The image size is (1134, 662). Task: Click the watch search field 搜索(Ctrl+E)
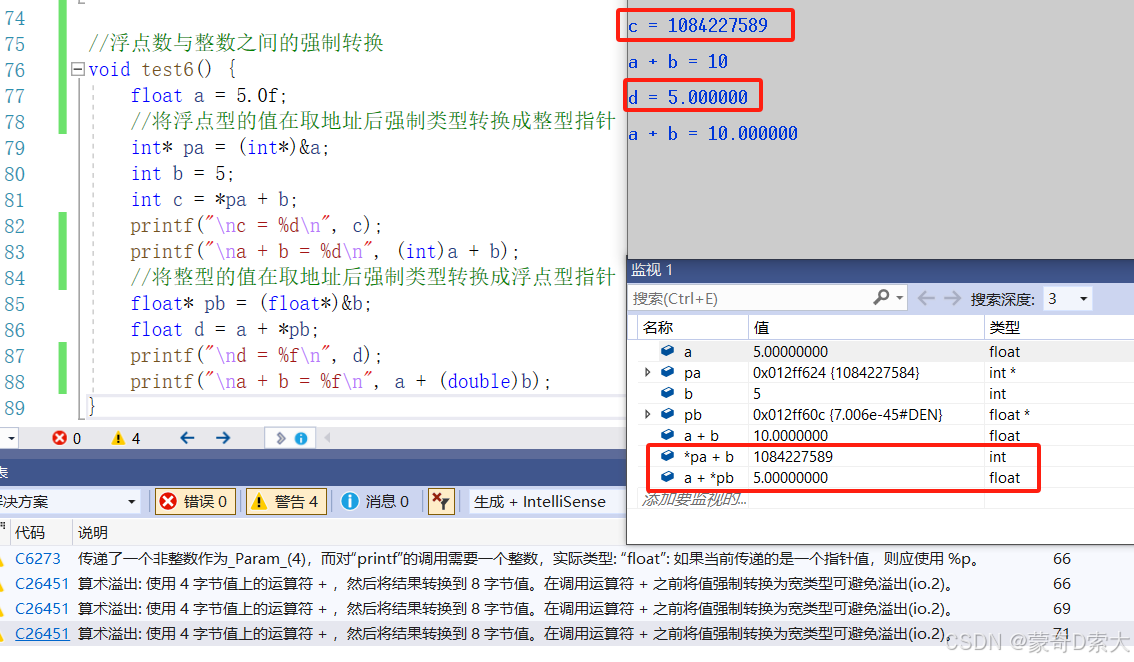pyautogui.click(x=749, y=298)
